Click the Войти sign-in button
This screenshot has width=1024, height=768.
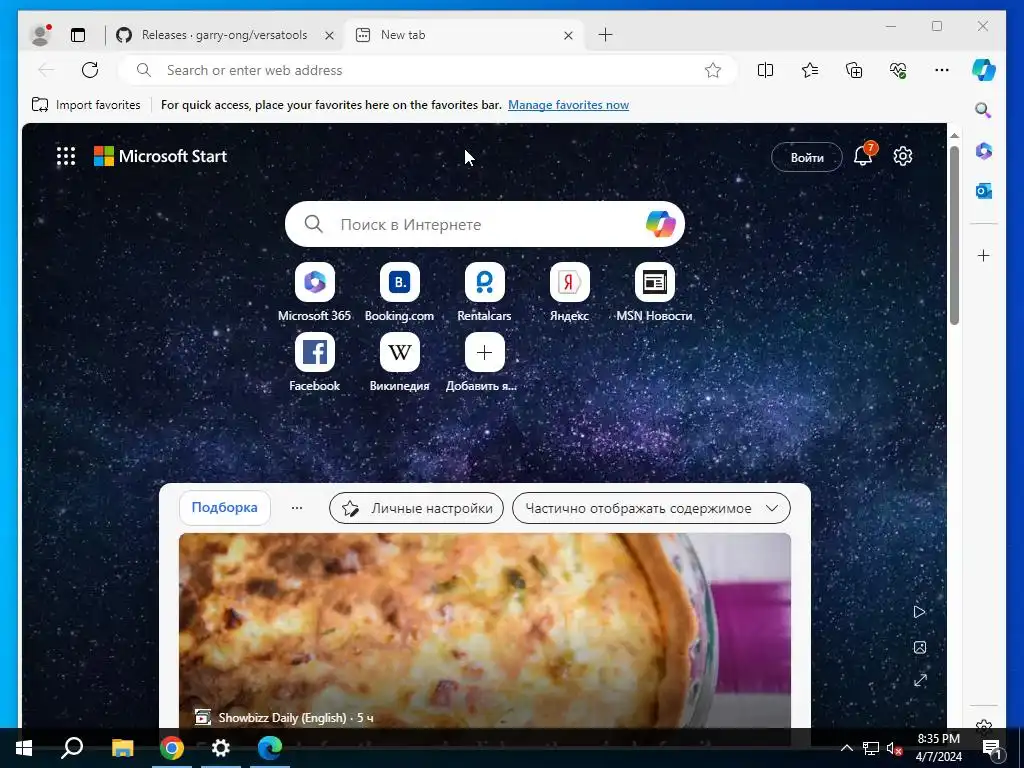click(807, 157)
